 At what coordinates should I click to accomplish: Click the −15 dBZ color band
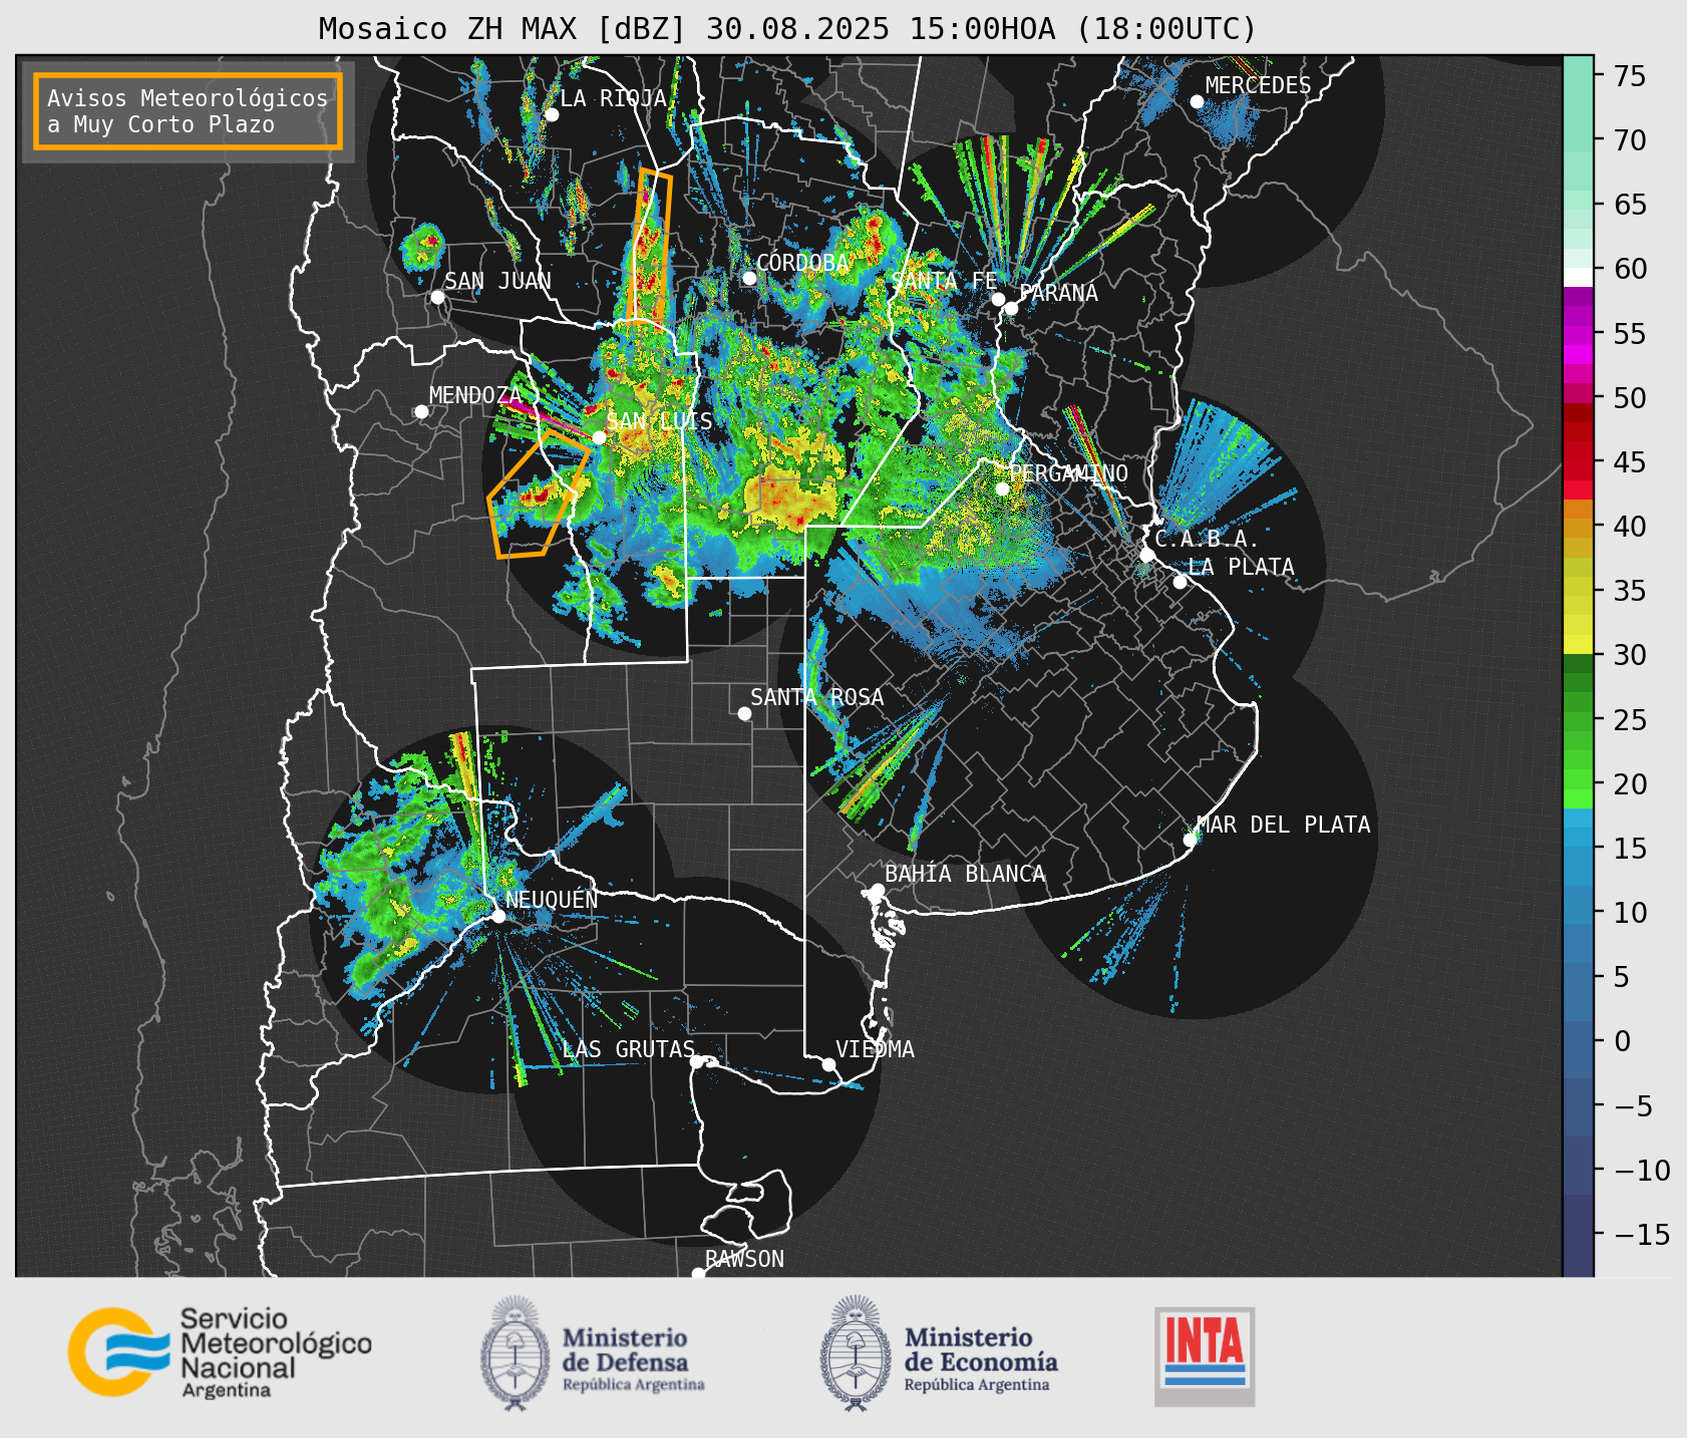[1578, 1234]
